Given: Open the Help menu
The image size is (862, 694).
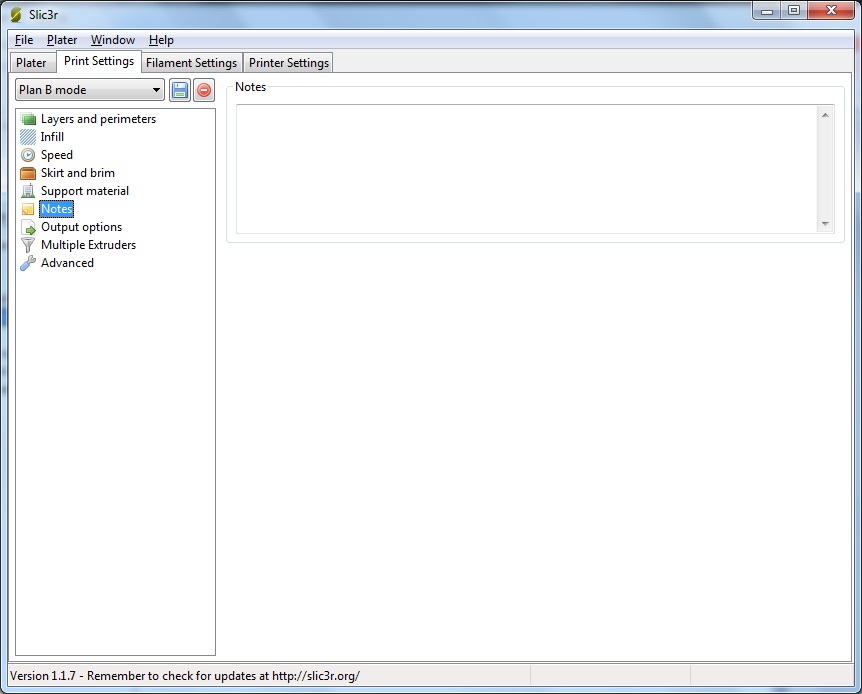Looking at the screenshot, I should point(161,40).
